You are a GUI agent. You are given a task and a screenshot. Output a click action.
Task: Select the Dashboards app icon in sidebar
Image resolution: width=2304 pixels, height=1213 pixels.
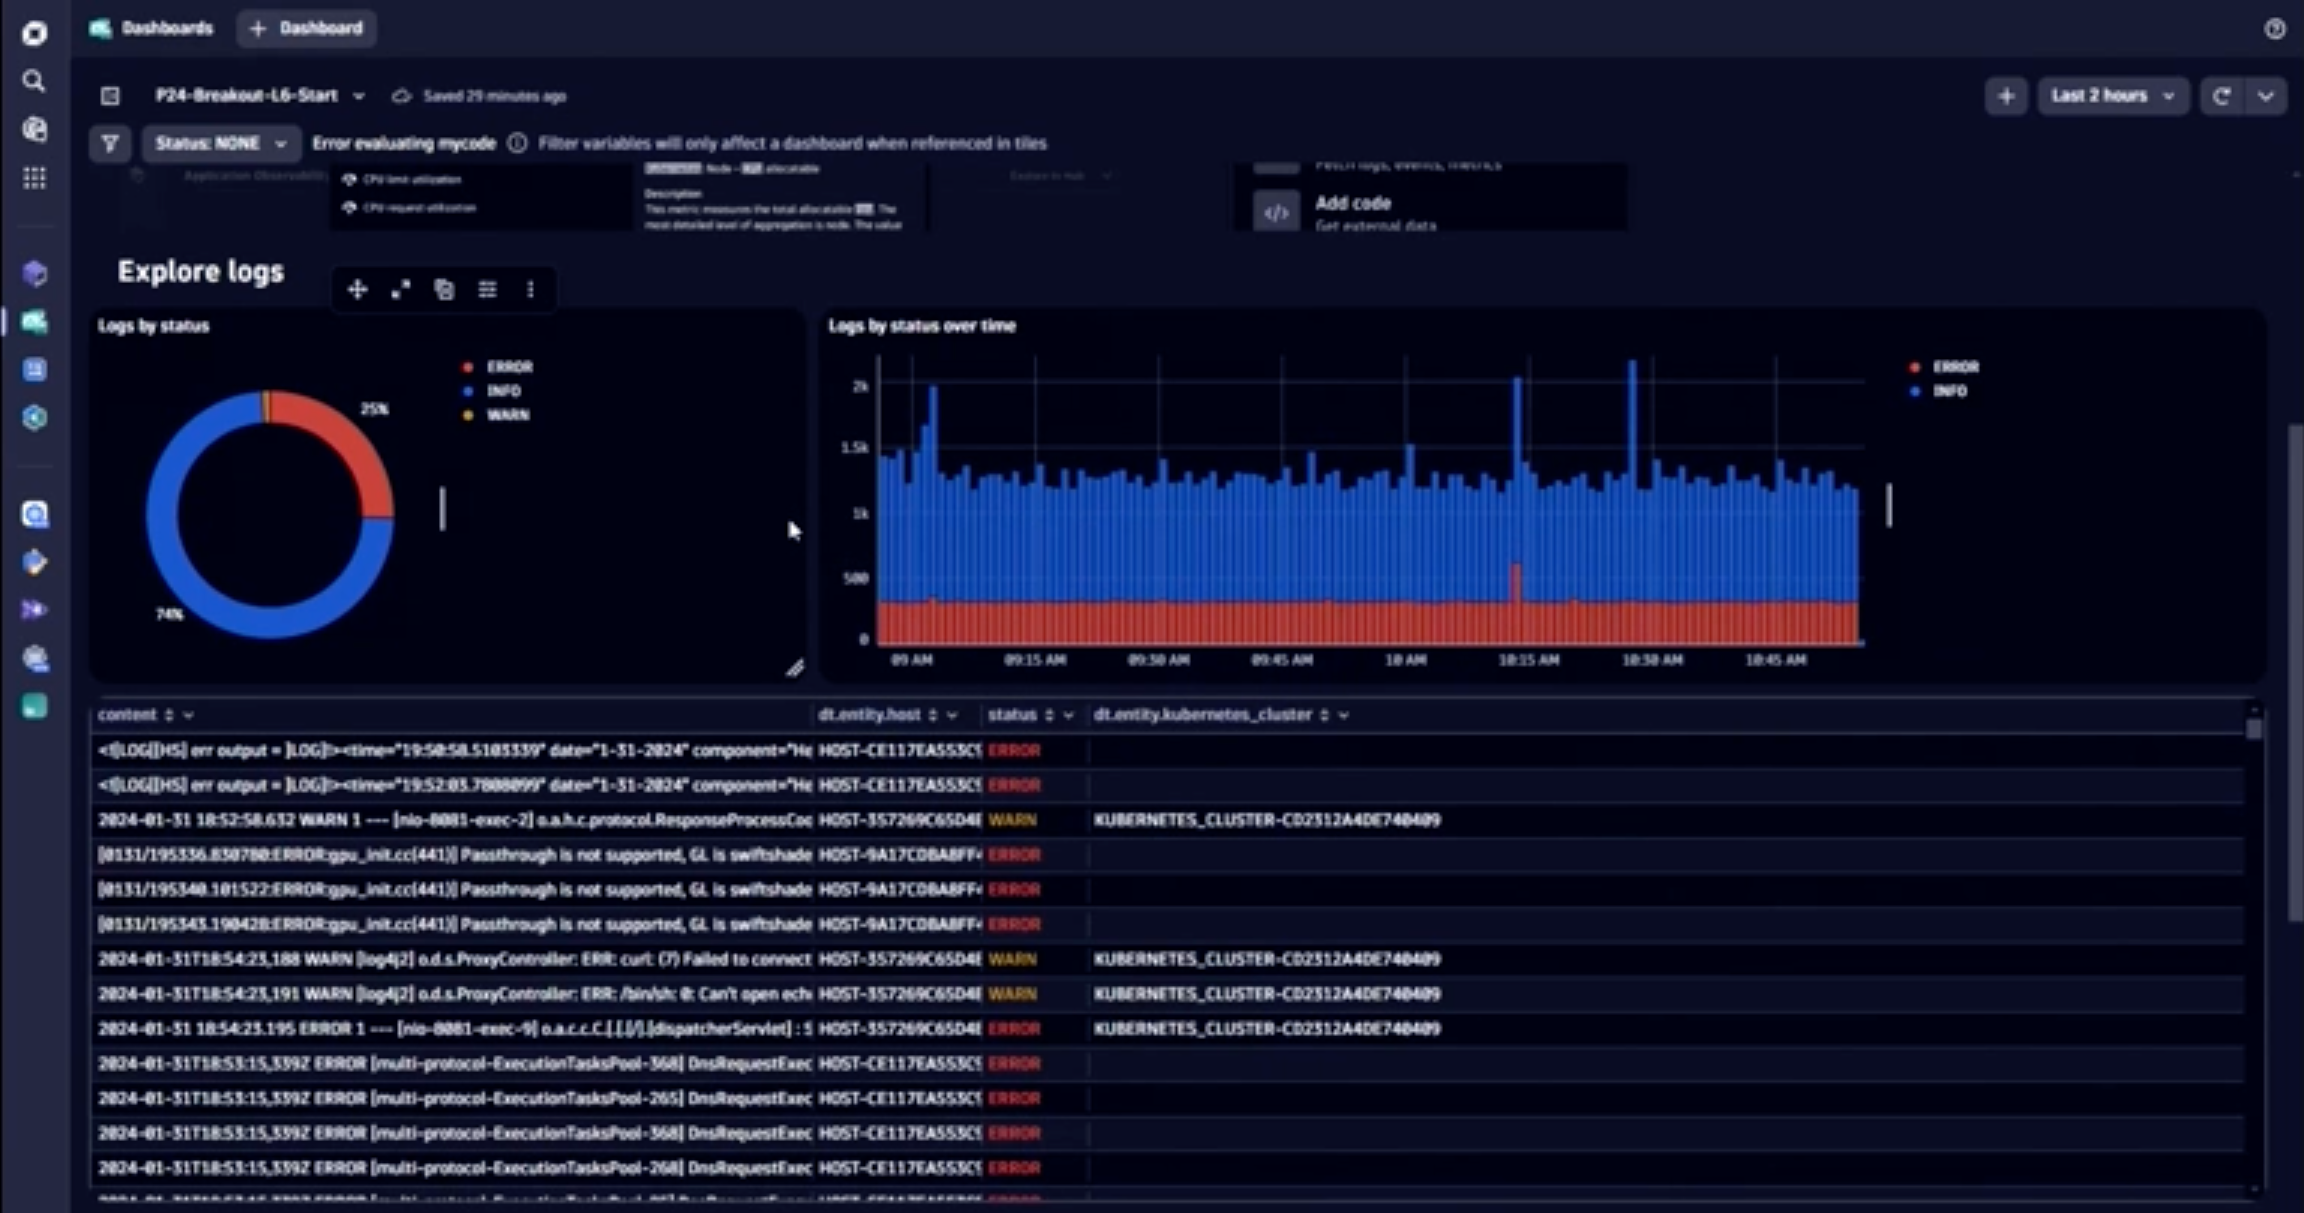(34, 322)
